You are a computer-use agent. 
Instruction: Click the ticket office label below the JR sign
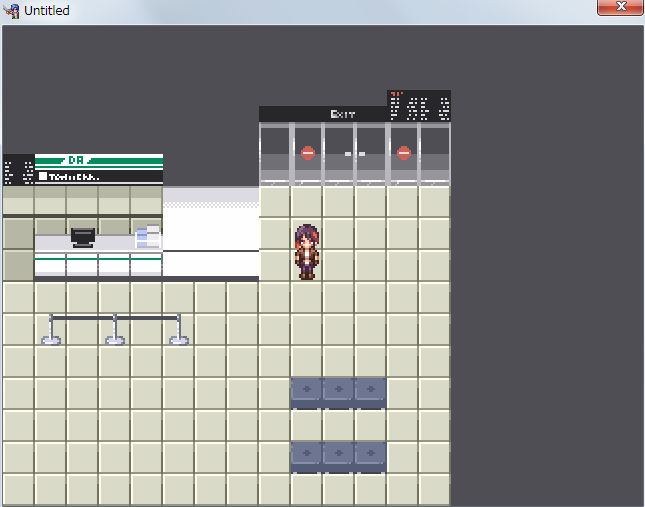(99, 177)
